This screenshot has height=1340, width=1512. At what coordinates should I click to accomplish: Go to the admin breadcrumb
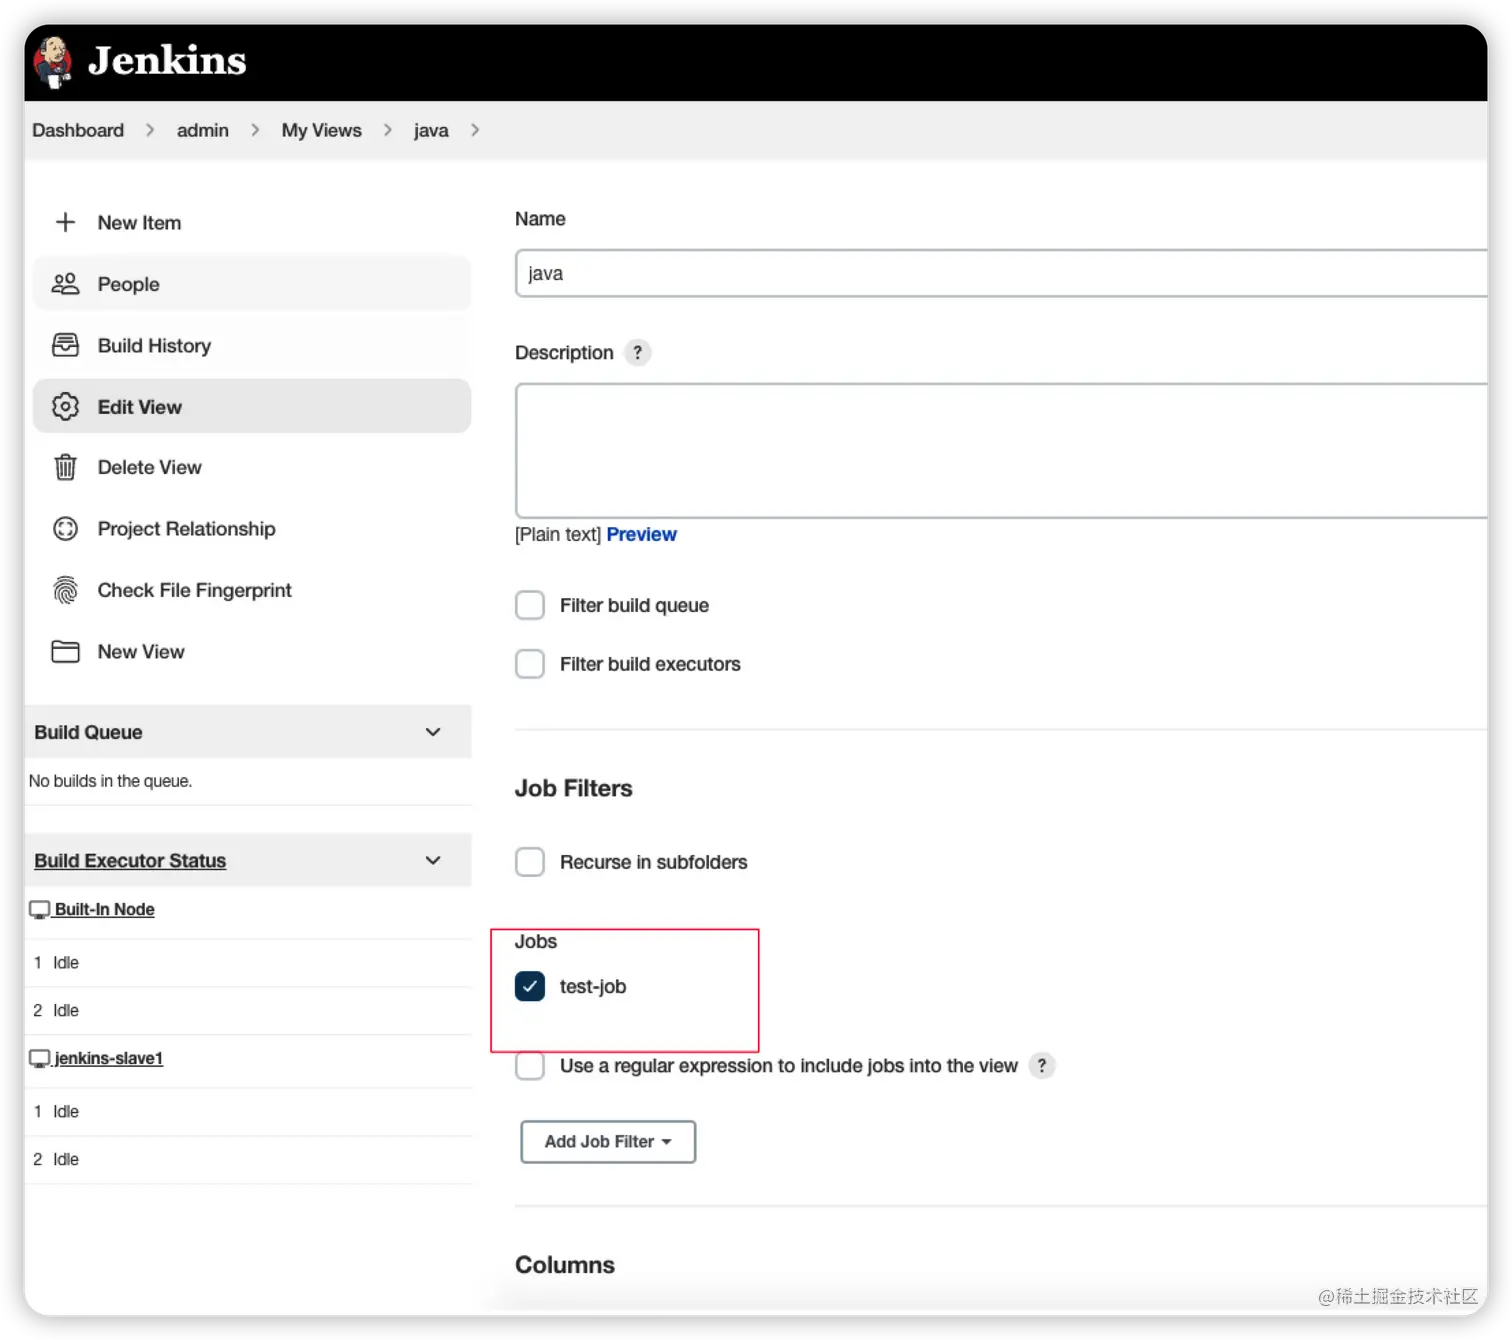[x=203, y=130]
